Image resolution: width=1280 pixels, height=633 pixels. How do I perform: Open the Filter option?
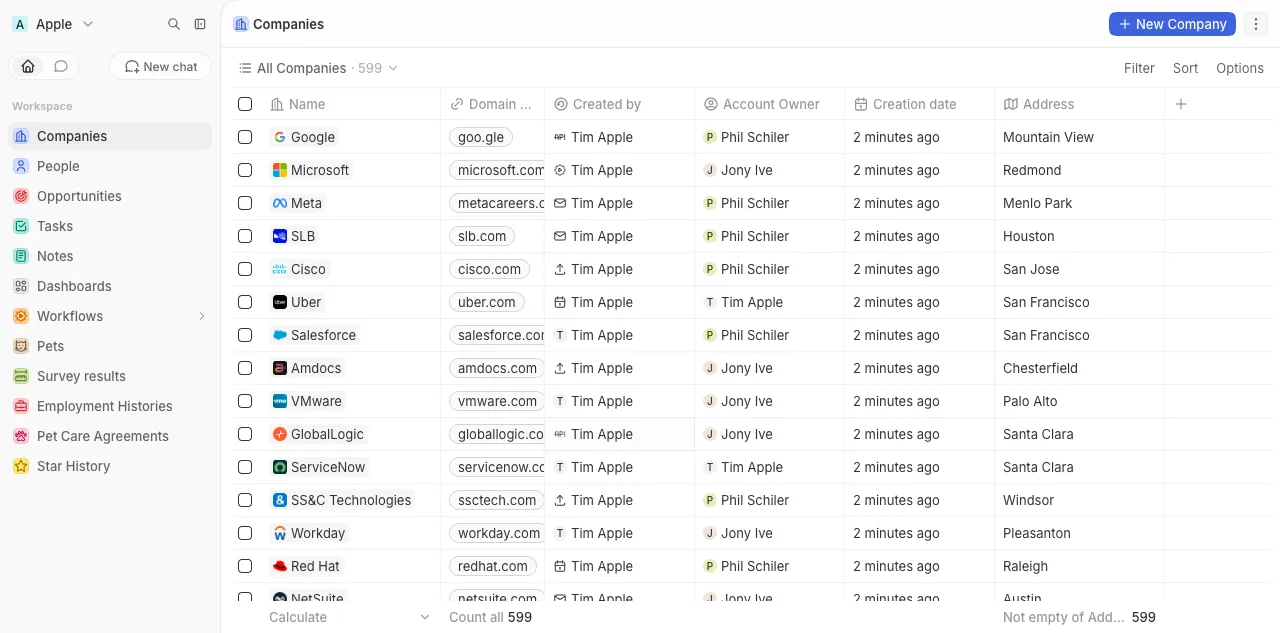(1139, 68)
